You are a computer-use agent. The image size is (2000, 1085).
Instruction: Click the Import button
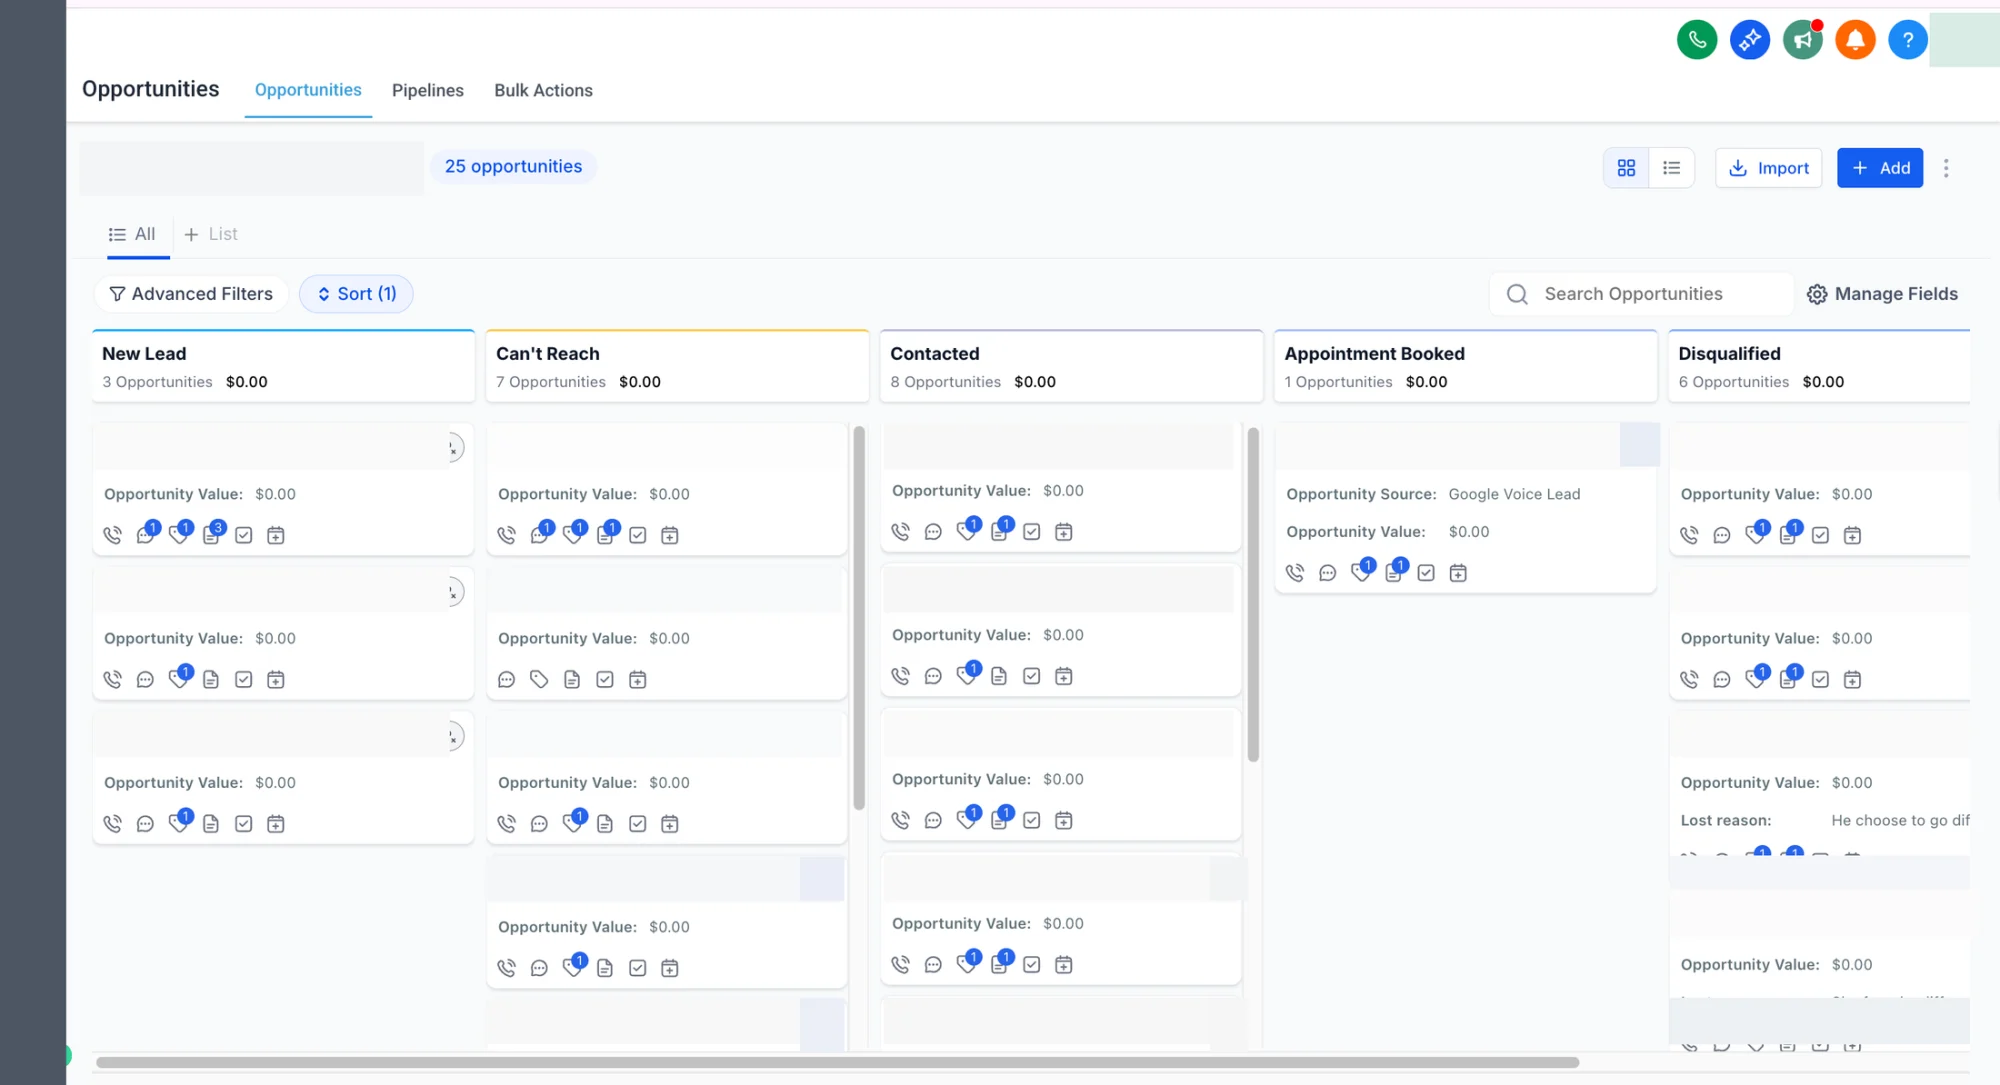tap(1768, 168)
